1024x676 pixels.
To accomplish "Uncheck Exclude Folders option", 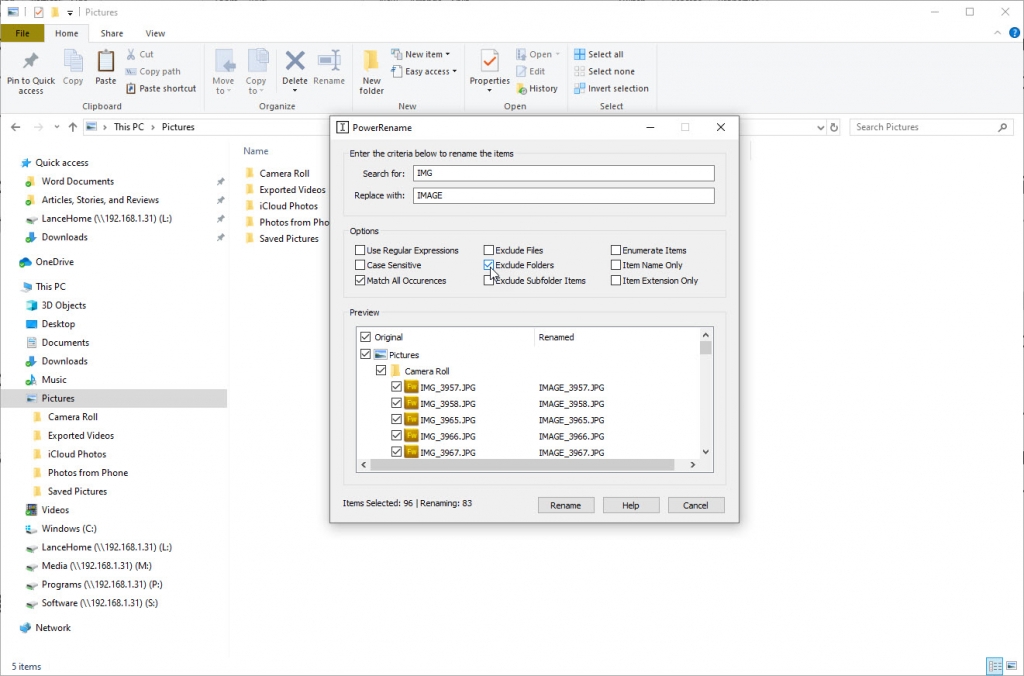I will pos(488,265).
